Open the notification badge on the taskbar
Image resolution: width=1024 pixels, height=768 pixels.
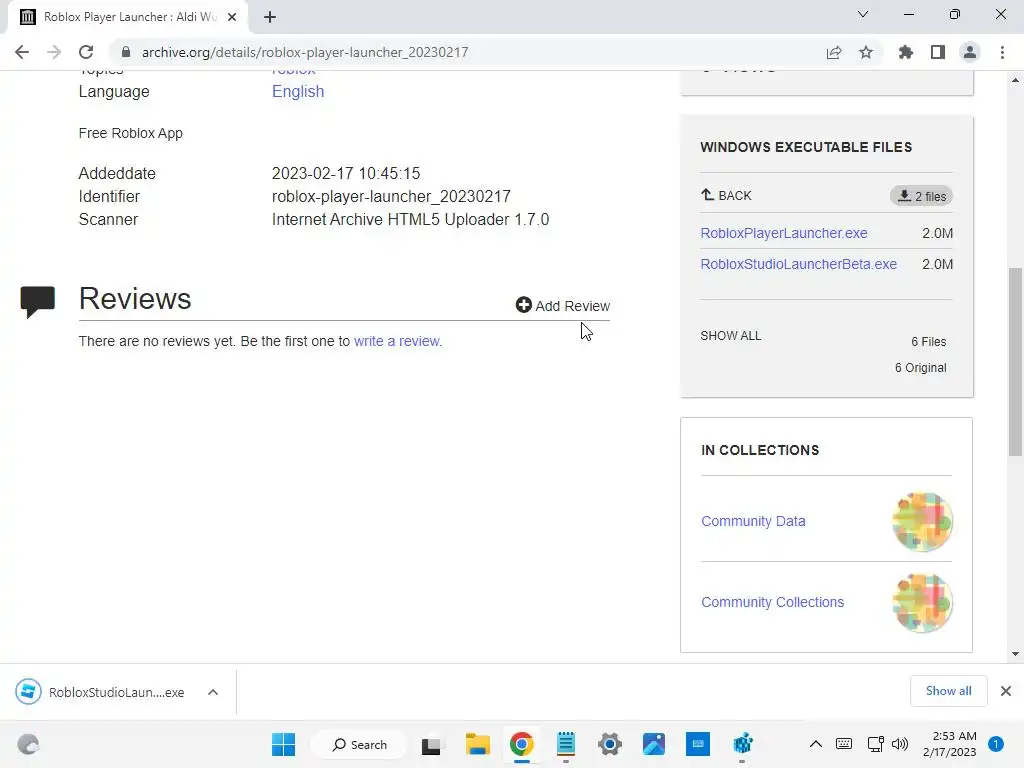[996, 744]
